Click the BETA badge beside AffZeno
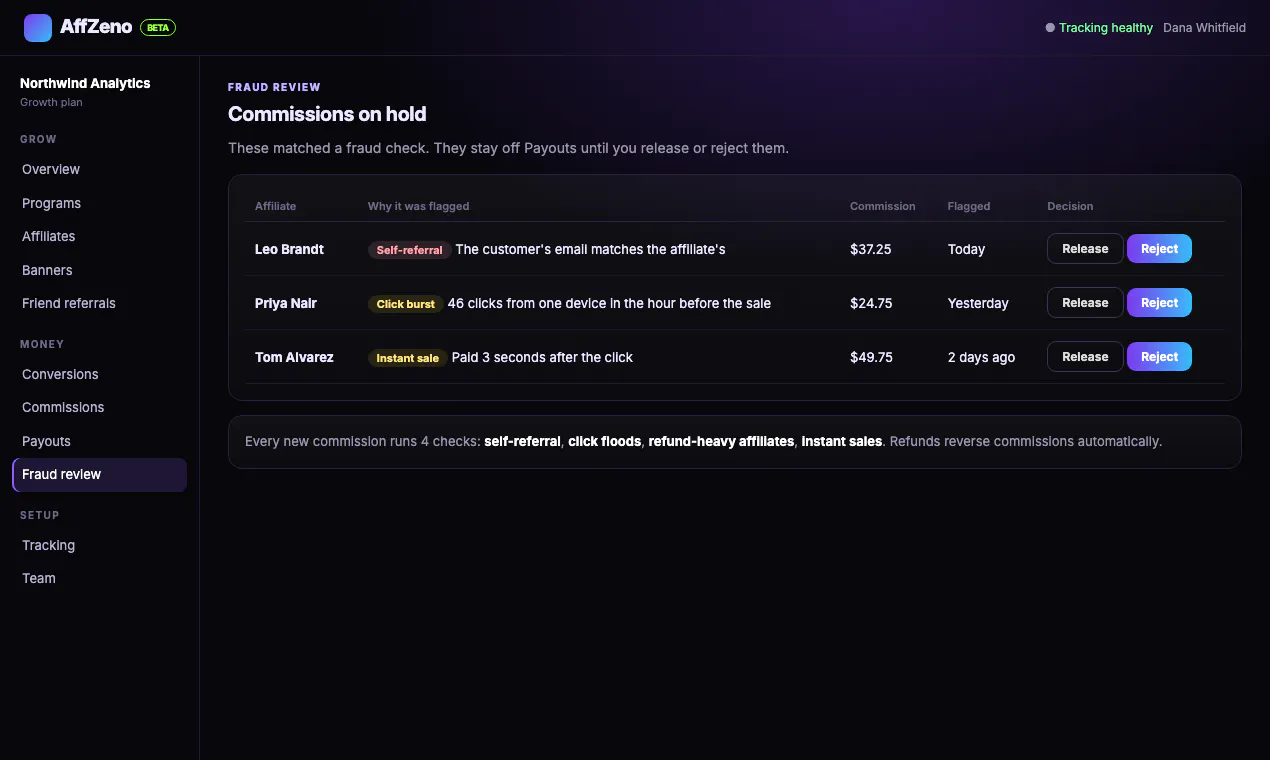The image size is (1270, 760). (x=158, y=28)
